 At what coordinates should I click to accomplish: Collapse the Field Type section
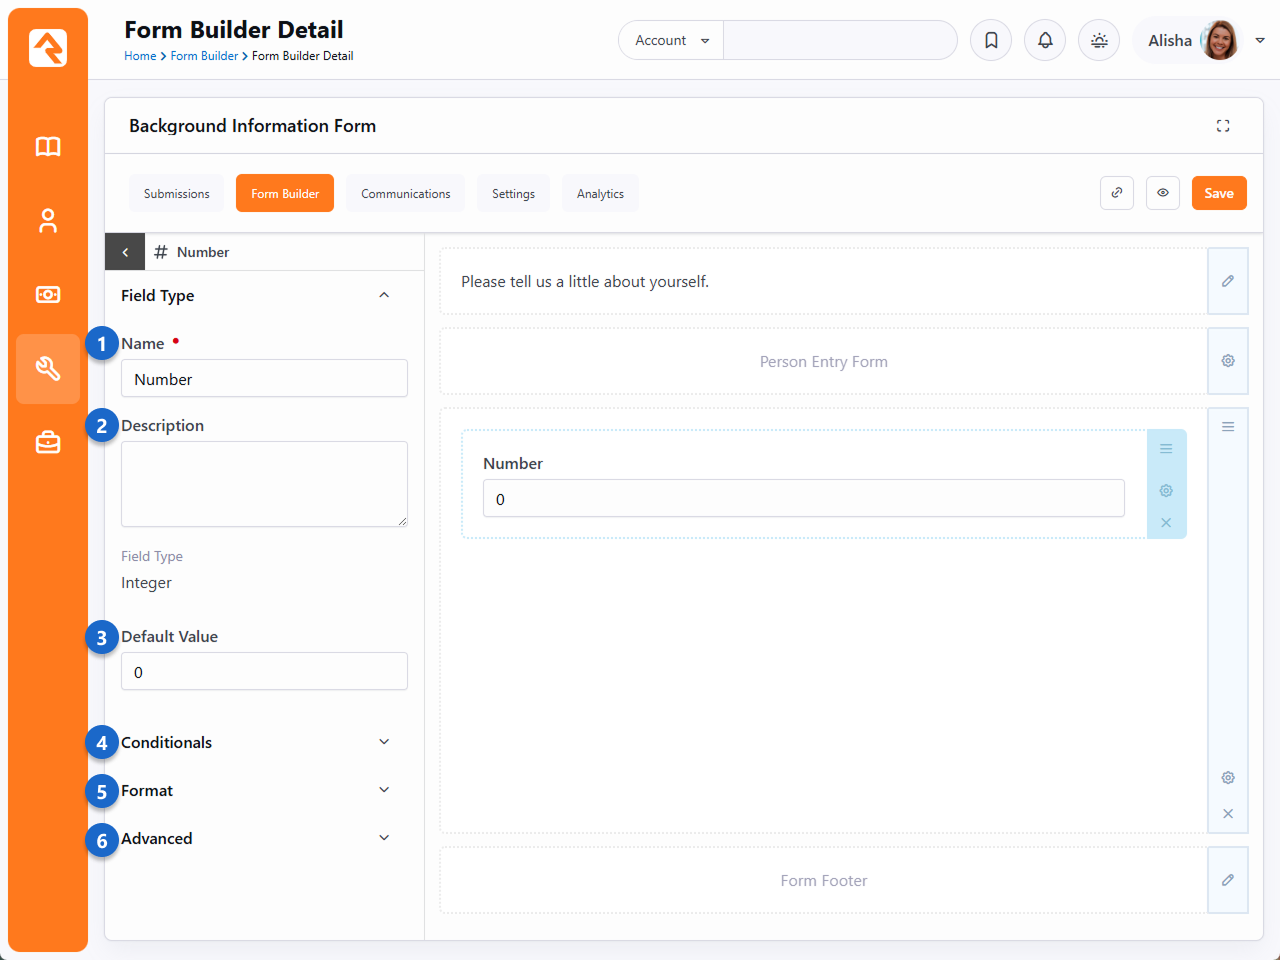pyautogui.click(x=384, y=295)
